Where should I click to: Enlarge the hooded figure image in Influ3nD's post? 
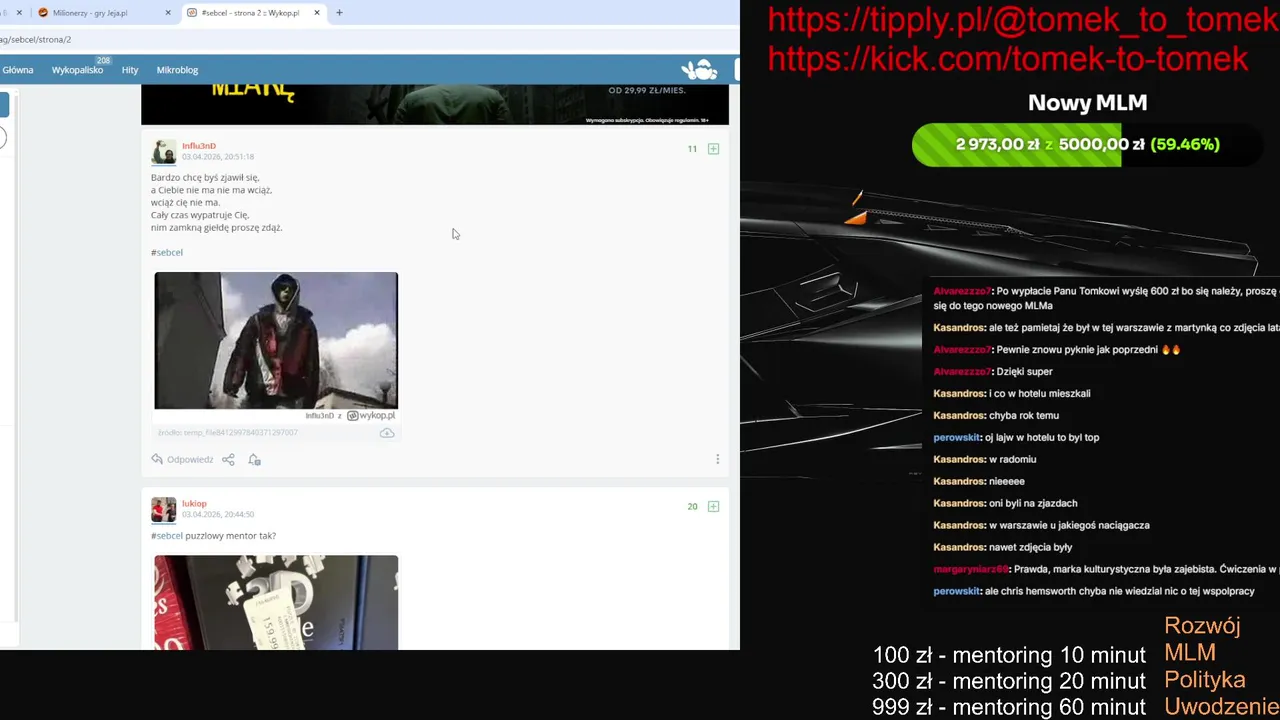(x=276, y=341)
